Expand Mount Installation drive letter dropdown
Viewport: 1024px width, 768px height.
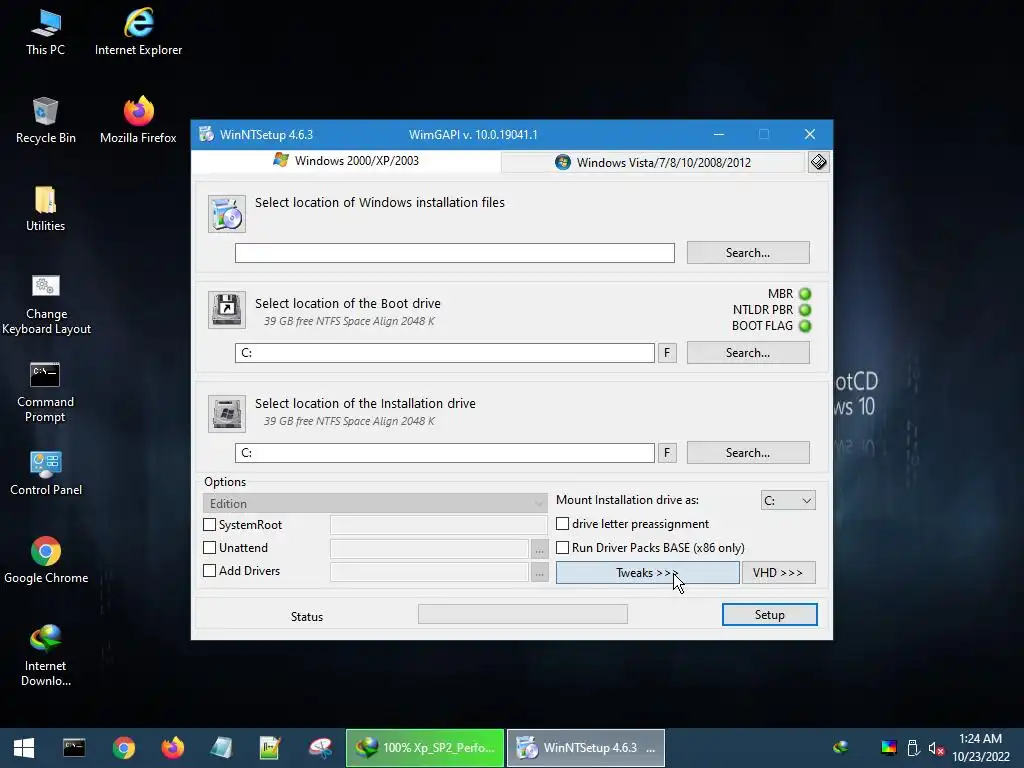pyautogui.click(x=788, y=500)
